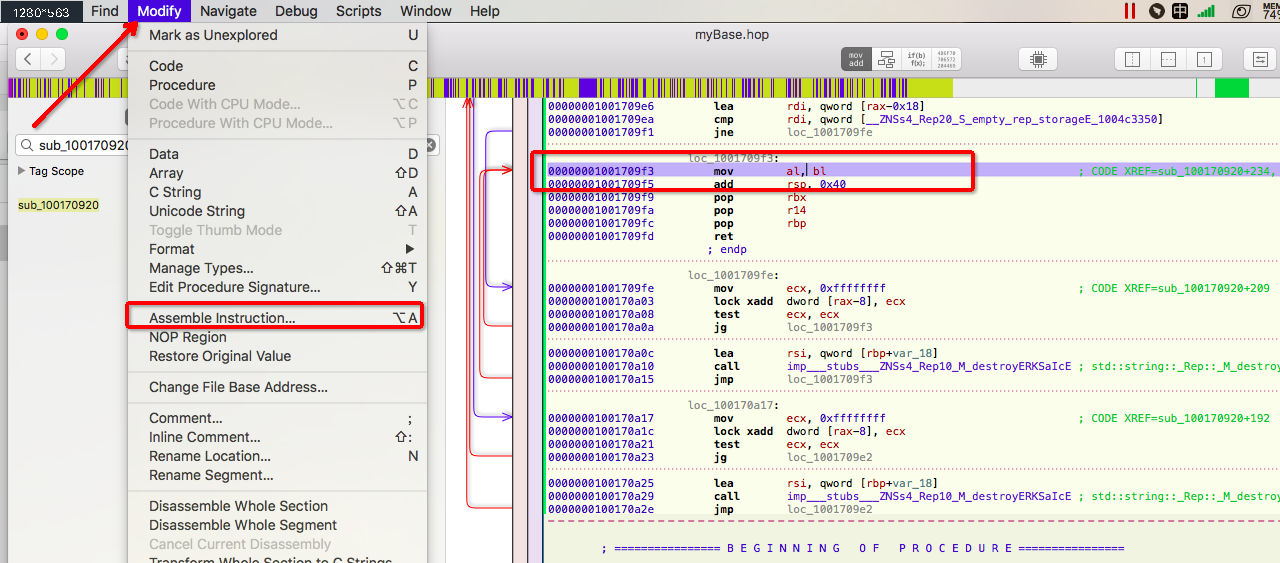This screenshot has width=1280, height=563.
Task: Choose Edit Procedure Signature...
Action: [x=277, y=287]
